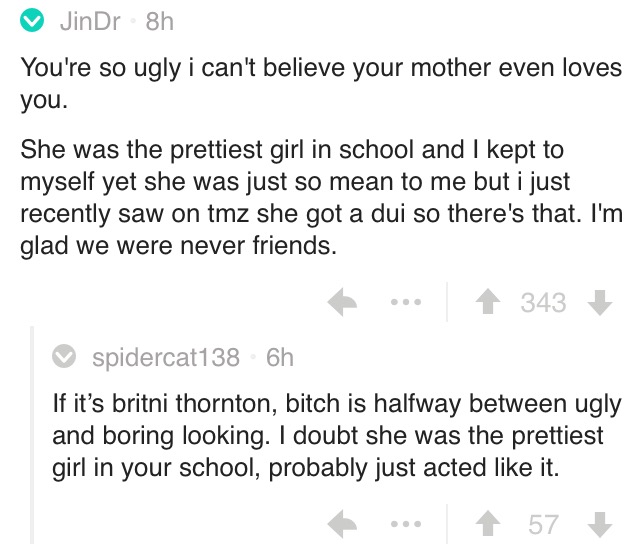Collapse spidercat138's reply using gray chevron
Viewport: 640px width, 544px height.
click(64, 356)
